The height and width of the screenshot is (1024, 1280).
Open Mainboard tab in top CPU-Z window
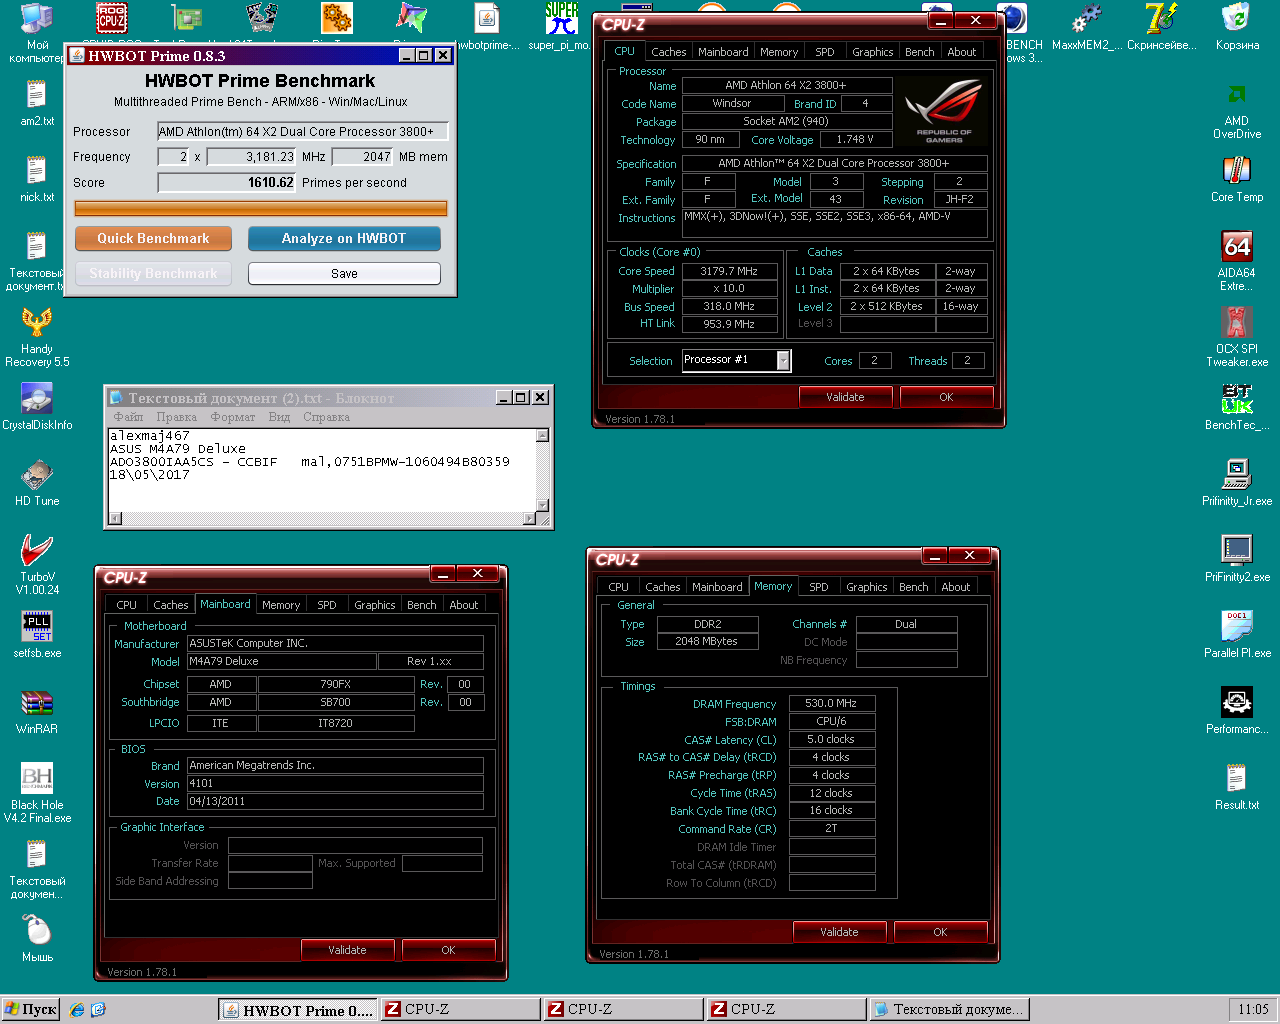click(723, 52)
